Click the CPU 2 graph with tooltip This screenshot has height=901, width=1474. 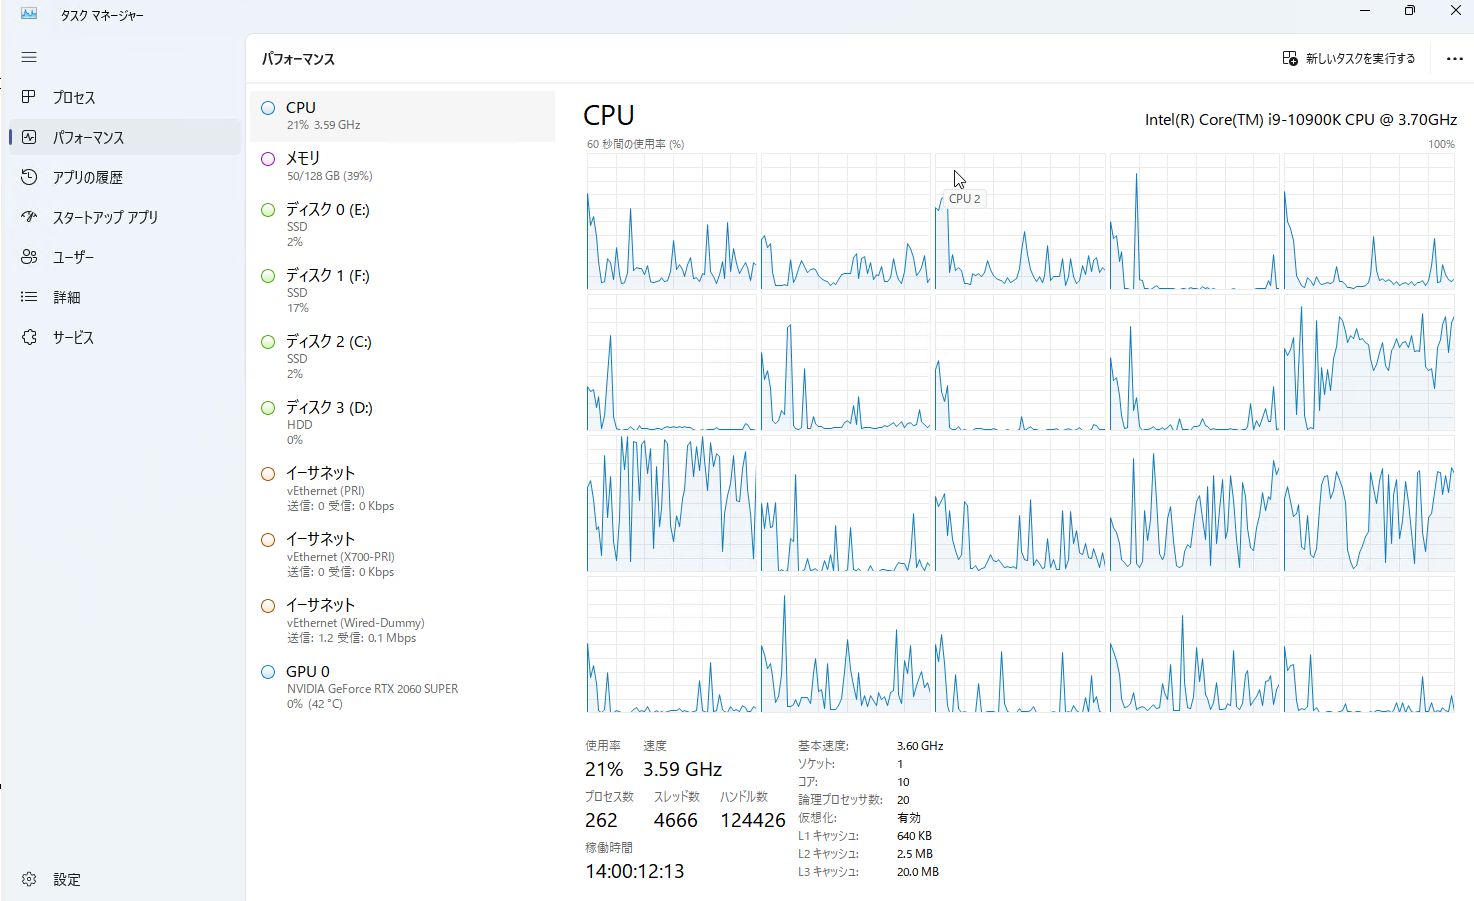[1020, 222]
